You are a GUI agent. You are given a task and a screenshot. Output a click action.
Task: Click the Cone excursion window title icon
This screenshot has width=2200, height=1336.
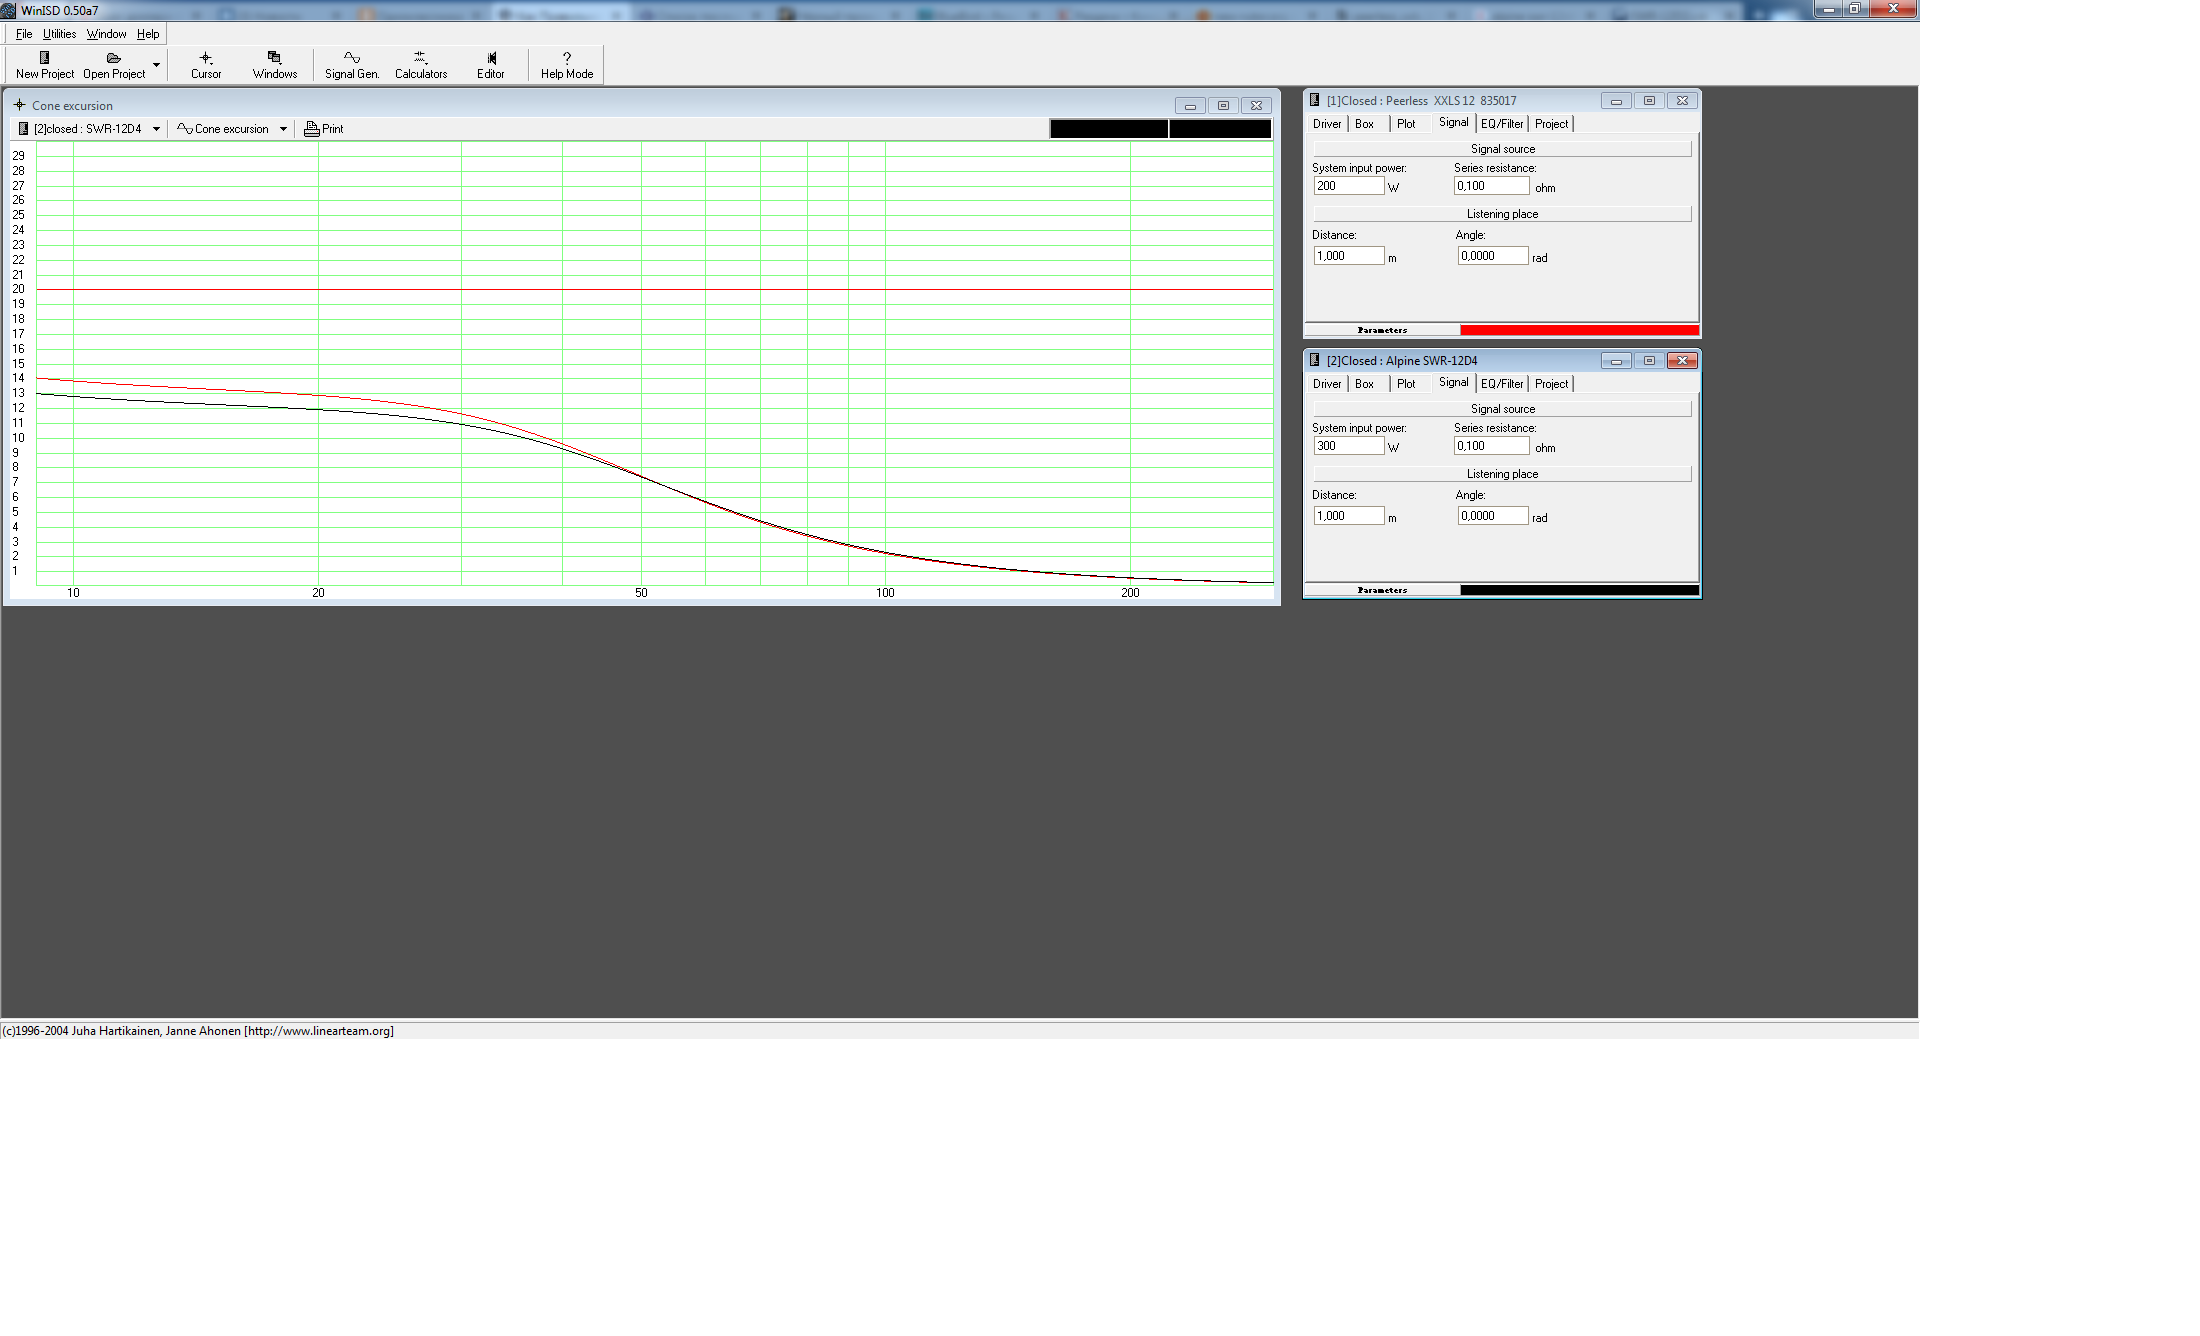tap(19, 105)
